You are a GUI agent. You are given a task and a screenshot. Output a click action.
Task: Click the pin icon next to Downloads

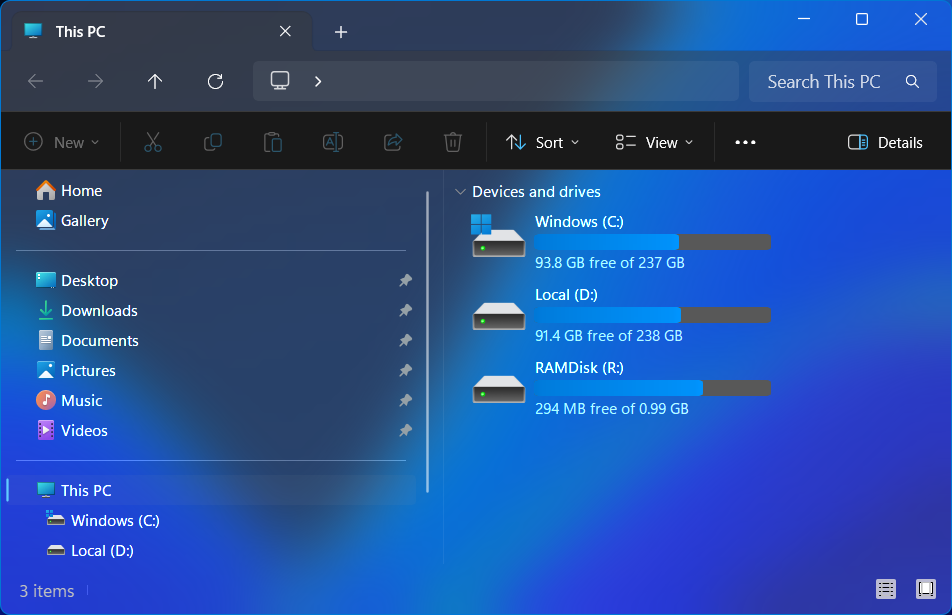coord(406,310)
